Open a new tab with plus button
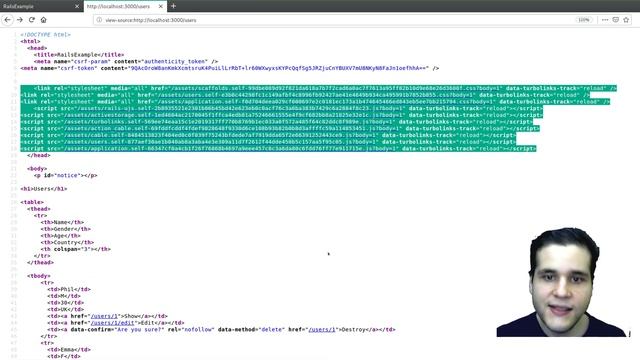640x360 pixels. coord(173,6)
